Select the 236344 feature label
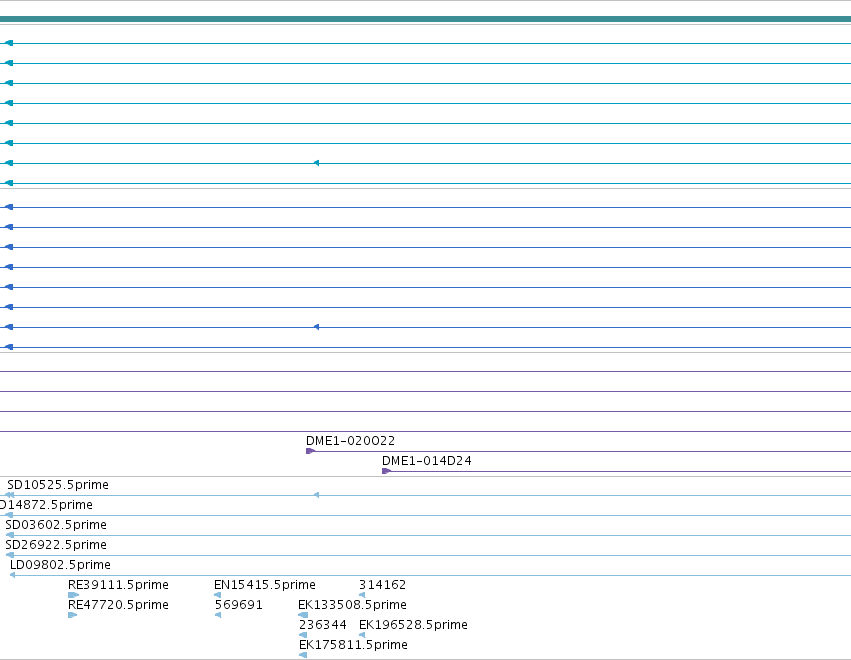 [x=323, y=625]
